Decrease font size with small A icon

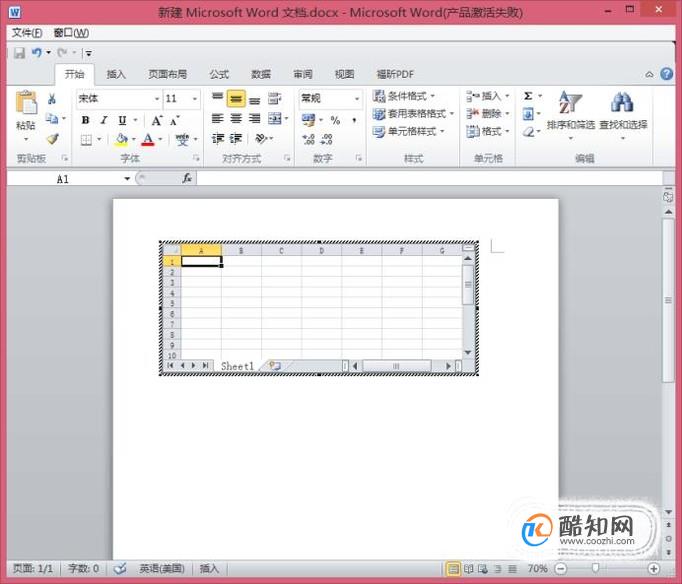click(x=175, y=121)
